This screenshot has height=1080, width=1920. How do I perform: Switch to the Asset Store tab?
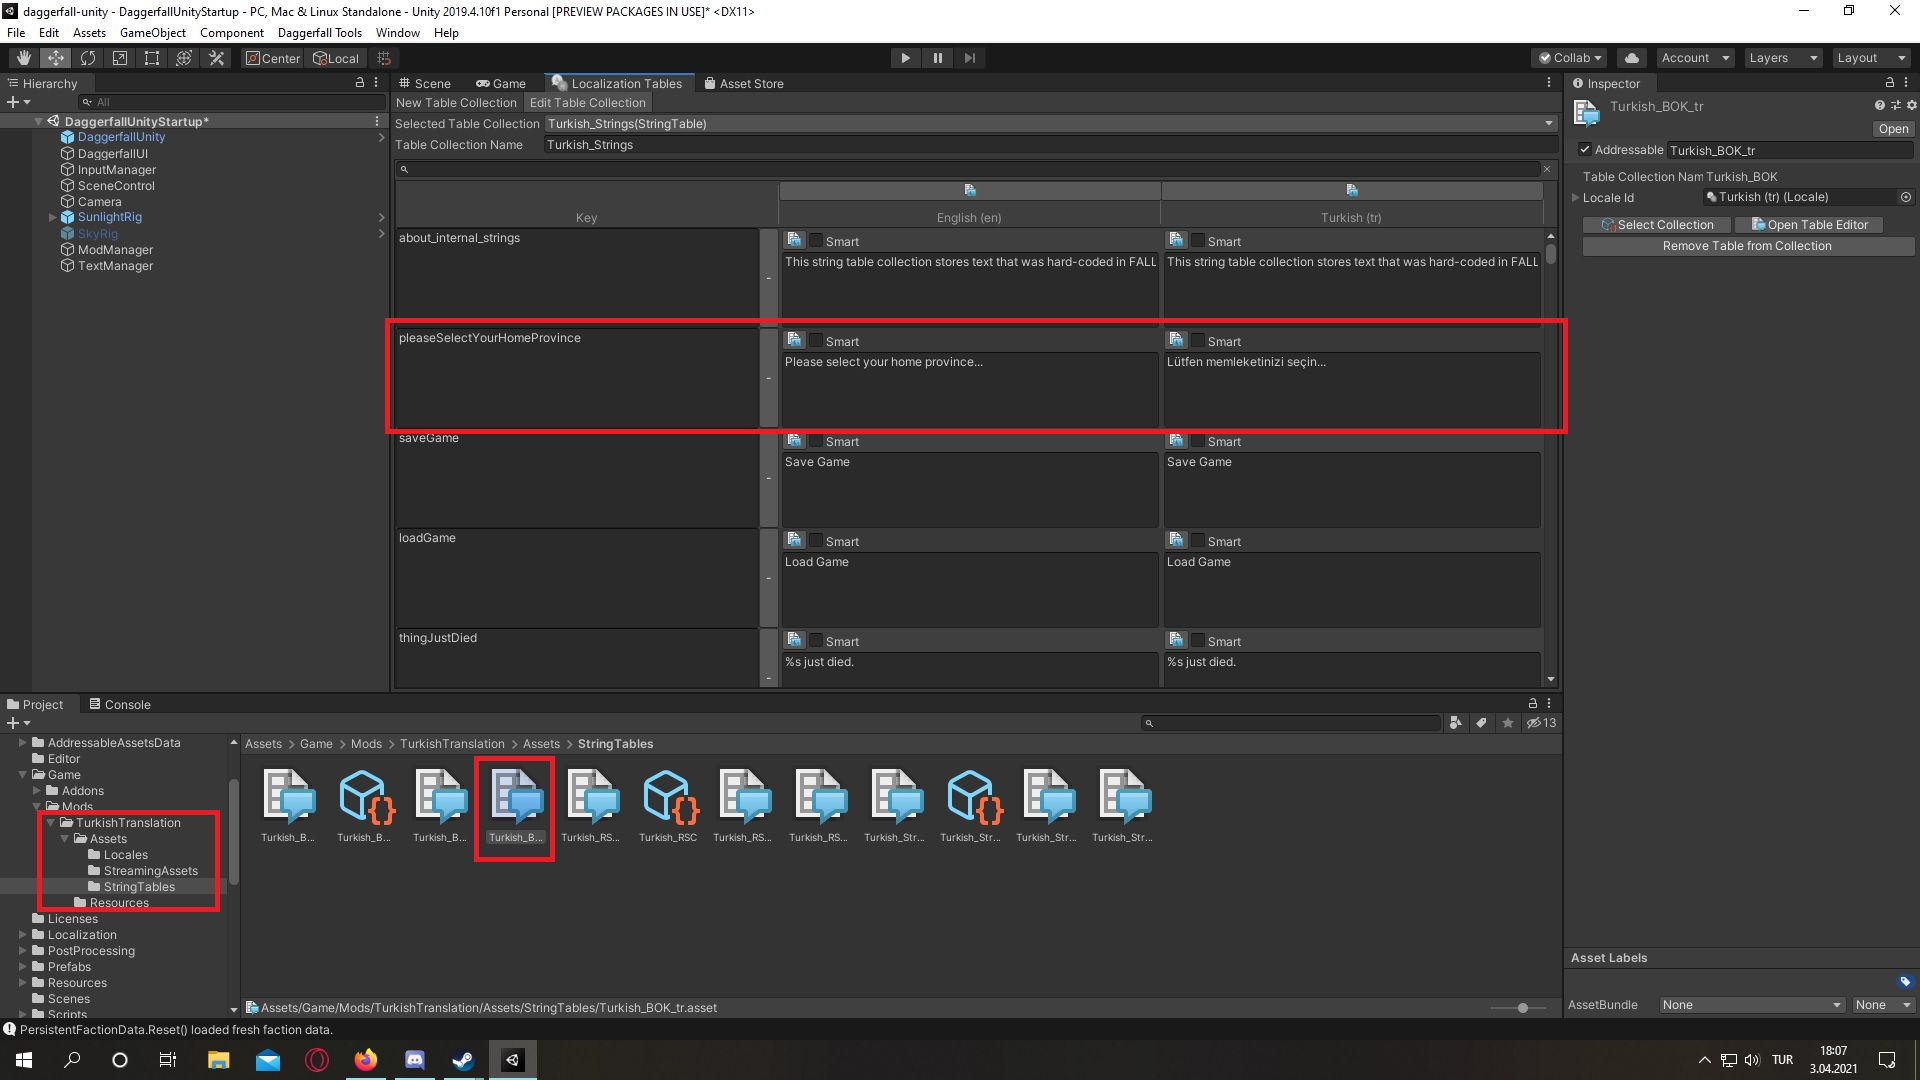(x=744, y=83)
